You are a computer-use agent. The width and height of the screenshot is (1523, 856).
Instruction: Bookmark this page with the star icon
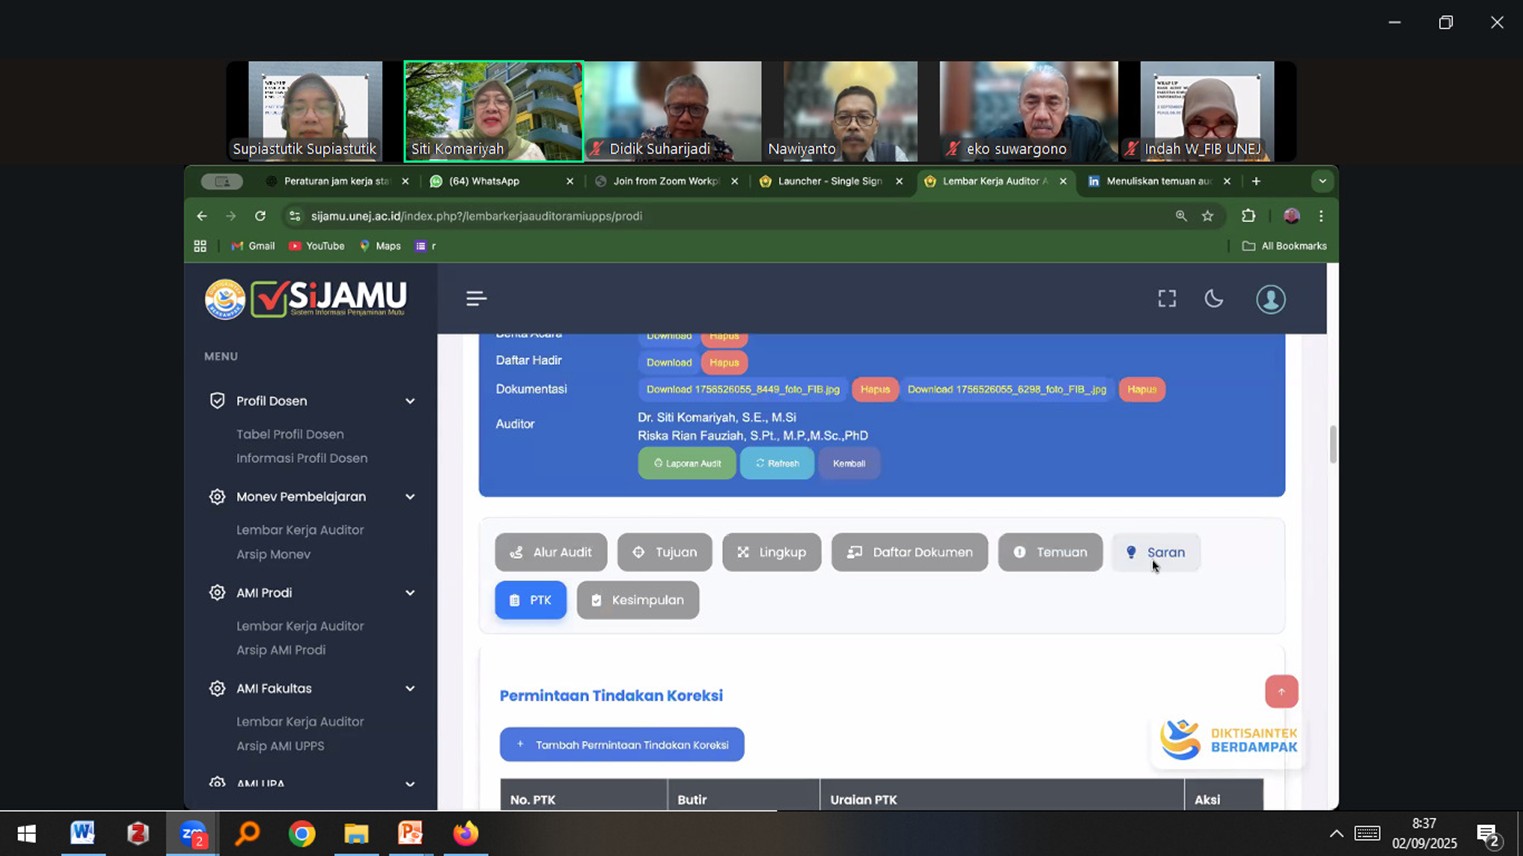(1208, 216)
